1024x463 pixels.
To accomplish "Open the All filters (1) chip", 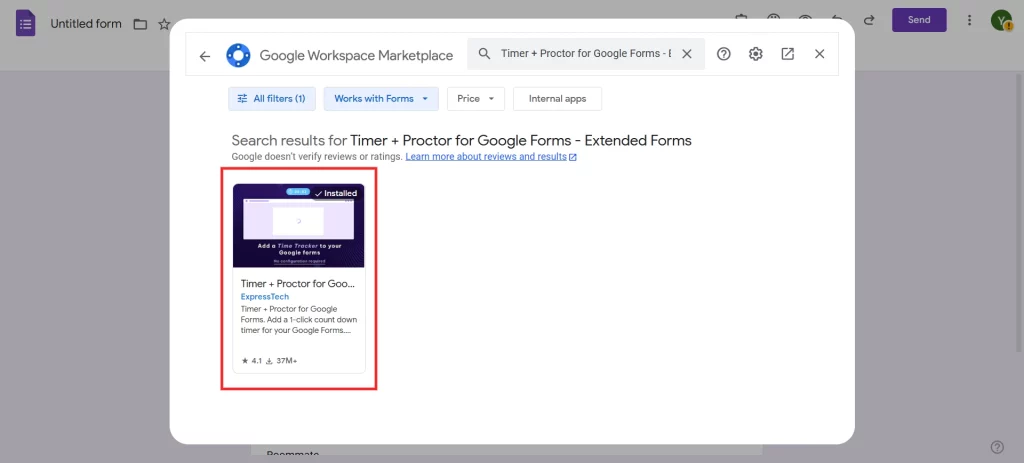I will (x=272, y=98).
